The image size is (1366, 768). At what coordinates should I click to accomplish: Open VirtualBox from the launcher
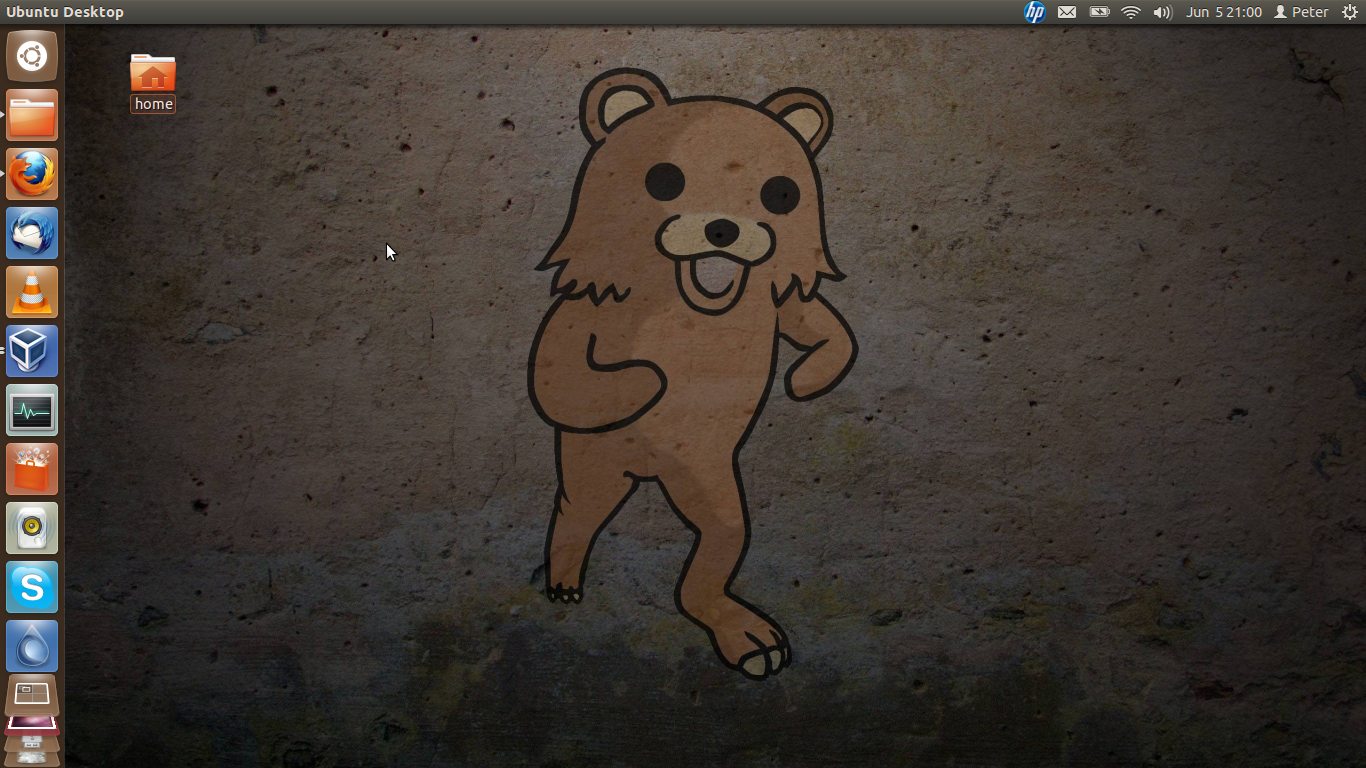pos(32,351)
